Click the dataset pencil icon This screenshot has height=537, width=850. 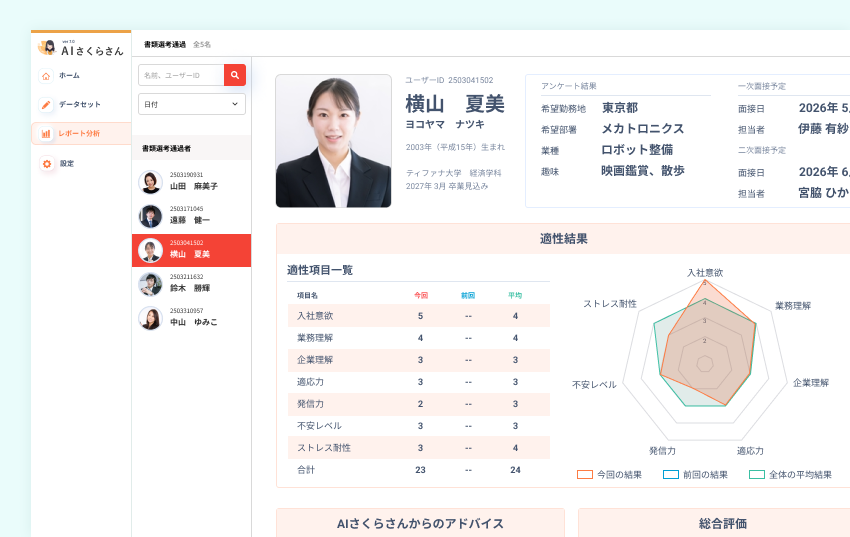46,105
